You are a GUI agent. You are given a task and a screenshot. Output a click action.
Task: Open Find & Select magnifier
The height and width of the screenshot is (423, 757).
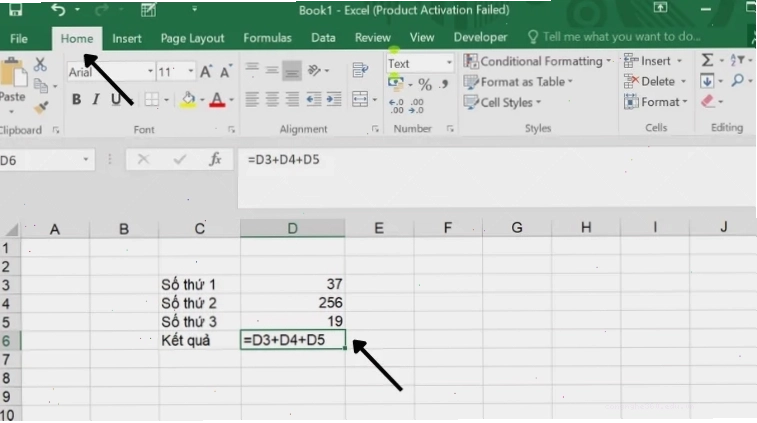click(x=737, y=81)
